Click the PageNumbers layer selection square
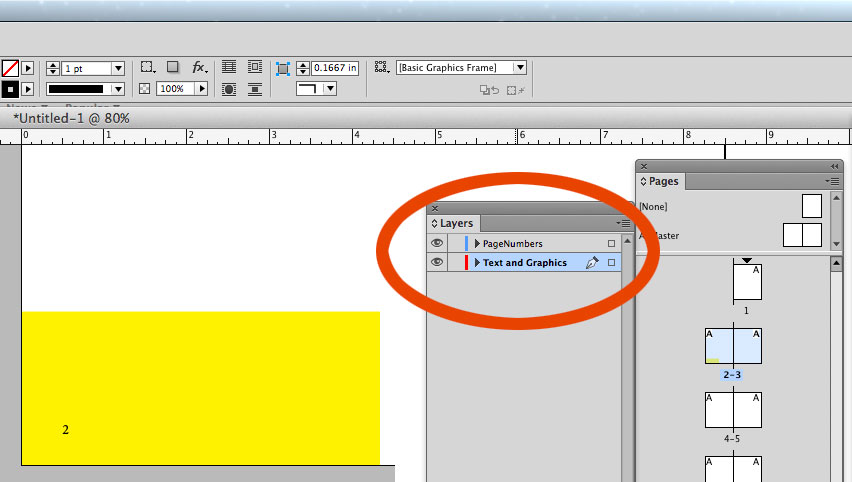 (611, 243)
